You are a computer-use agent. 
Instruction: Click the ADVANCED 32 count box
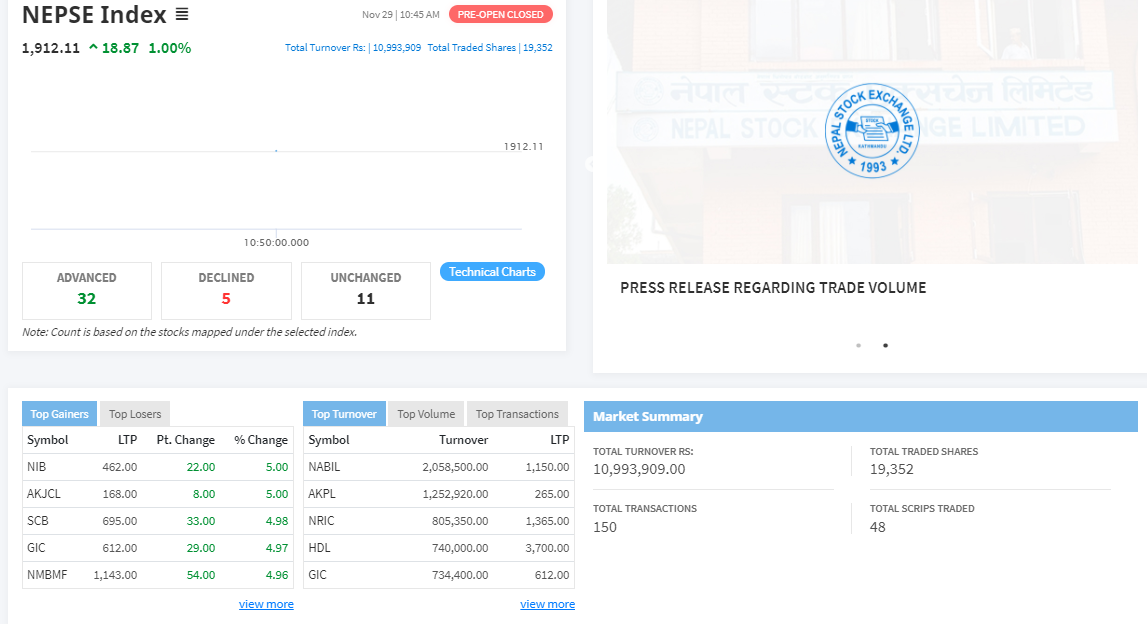87,290
